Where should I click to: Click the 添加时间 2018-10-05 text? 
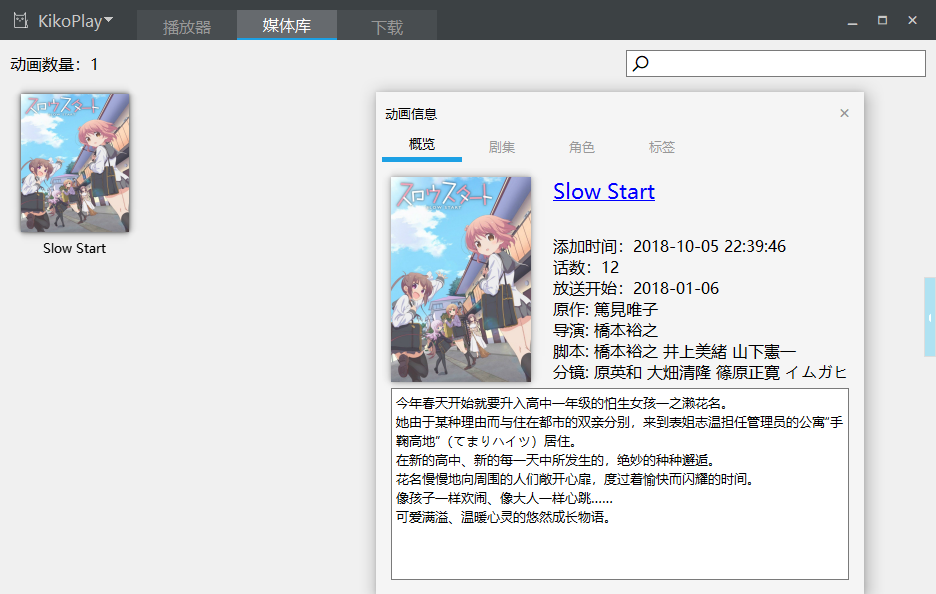669,247
